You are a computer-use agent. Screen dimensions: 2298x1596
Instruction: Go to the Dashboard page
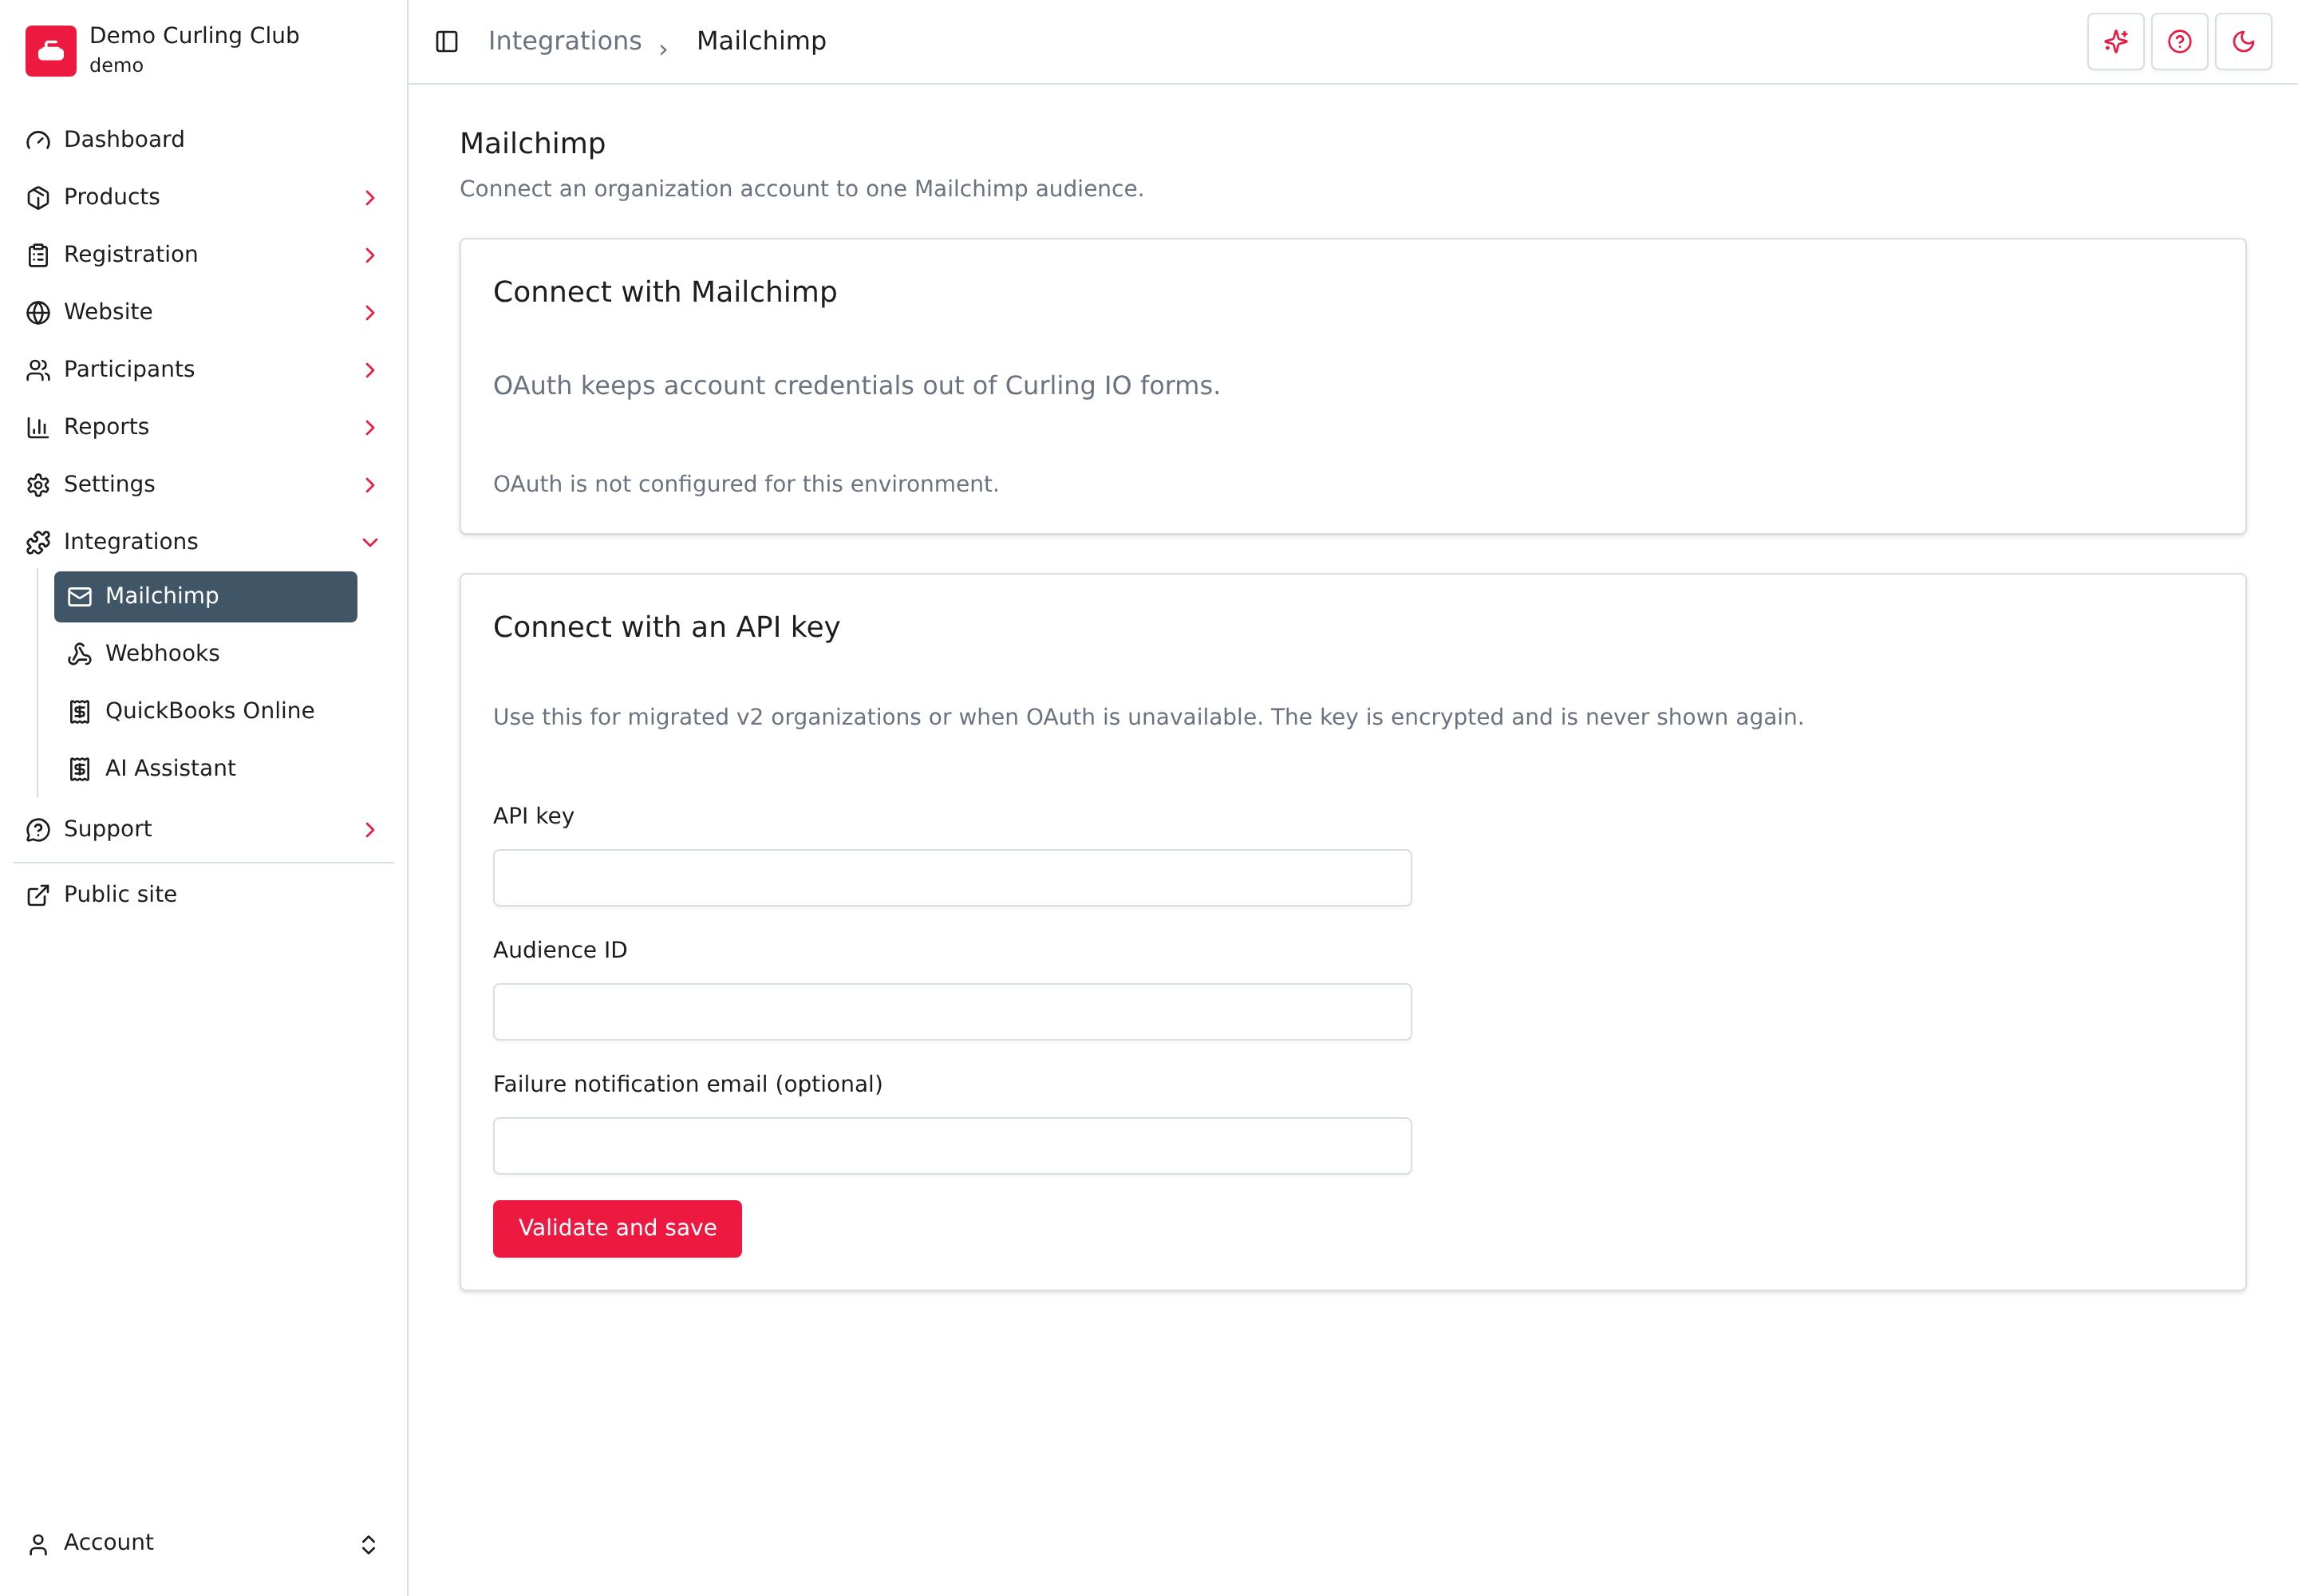click(x=203, y=140)
